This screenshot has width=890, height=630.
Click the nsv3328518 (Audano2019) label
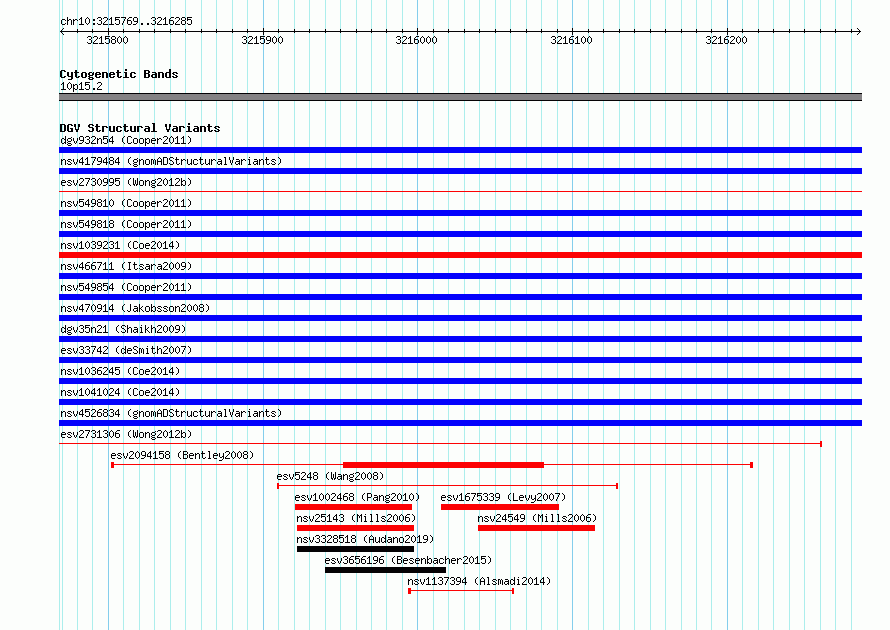(365, 539)
